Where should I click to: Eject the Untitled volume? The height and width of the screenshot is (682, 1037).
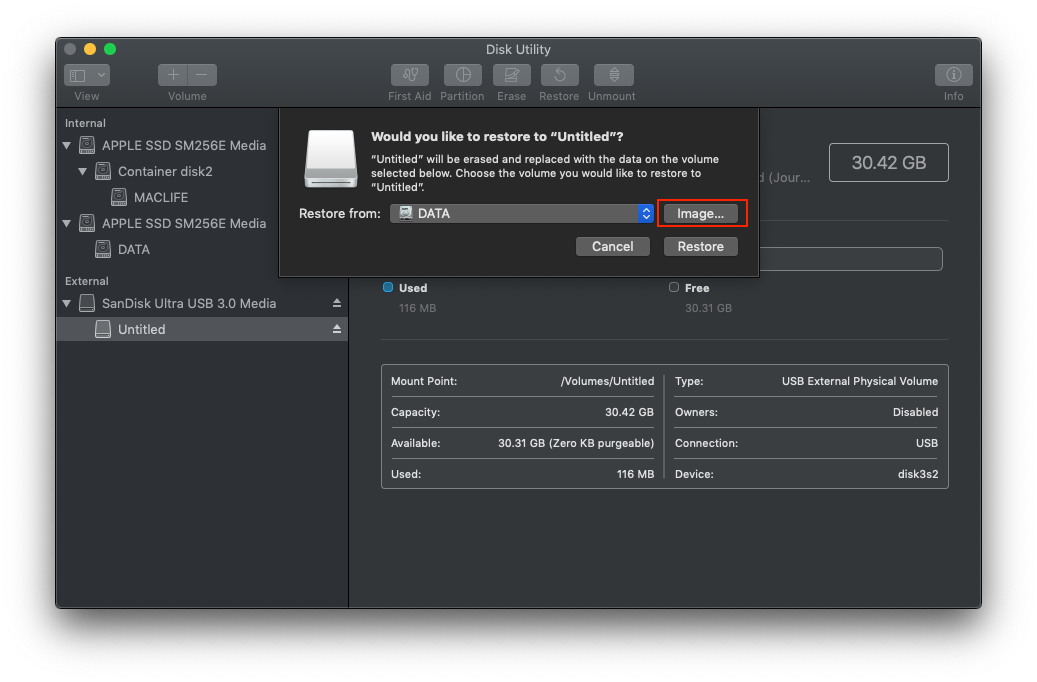(337, 328)
